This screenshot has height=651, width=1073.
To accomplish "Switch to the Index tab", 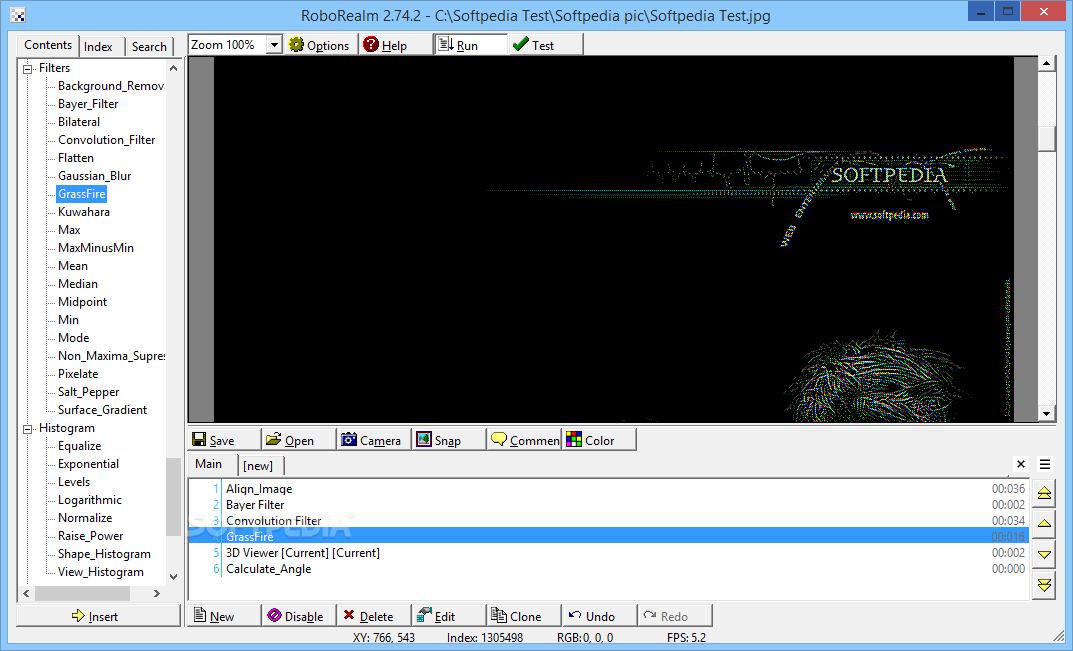I will click(99, 47).
